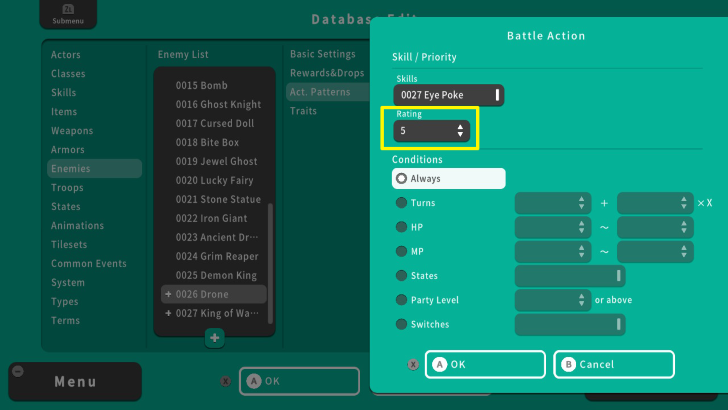Open the Switches selection field
The width and height of the screenshot is (728, 410).
click(x=570, y=324)
